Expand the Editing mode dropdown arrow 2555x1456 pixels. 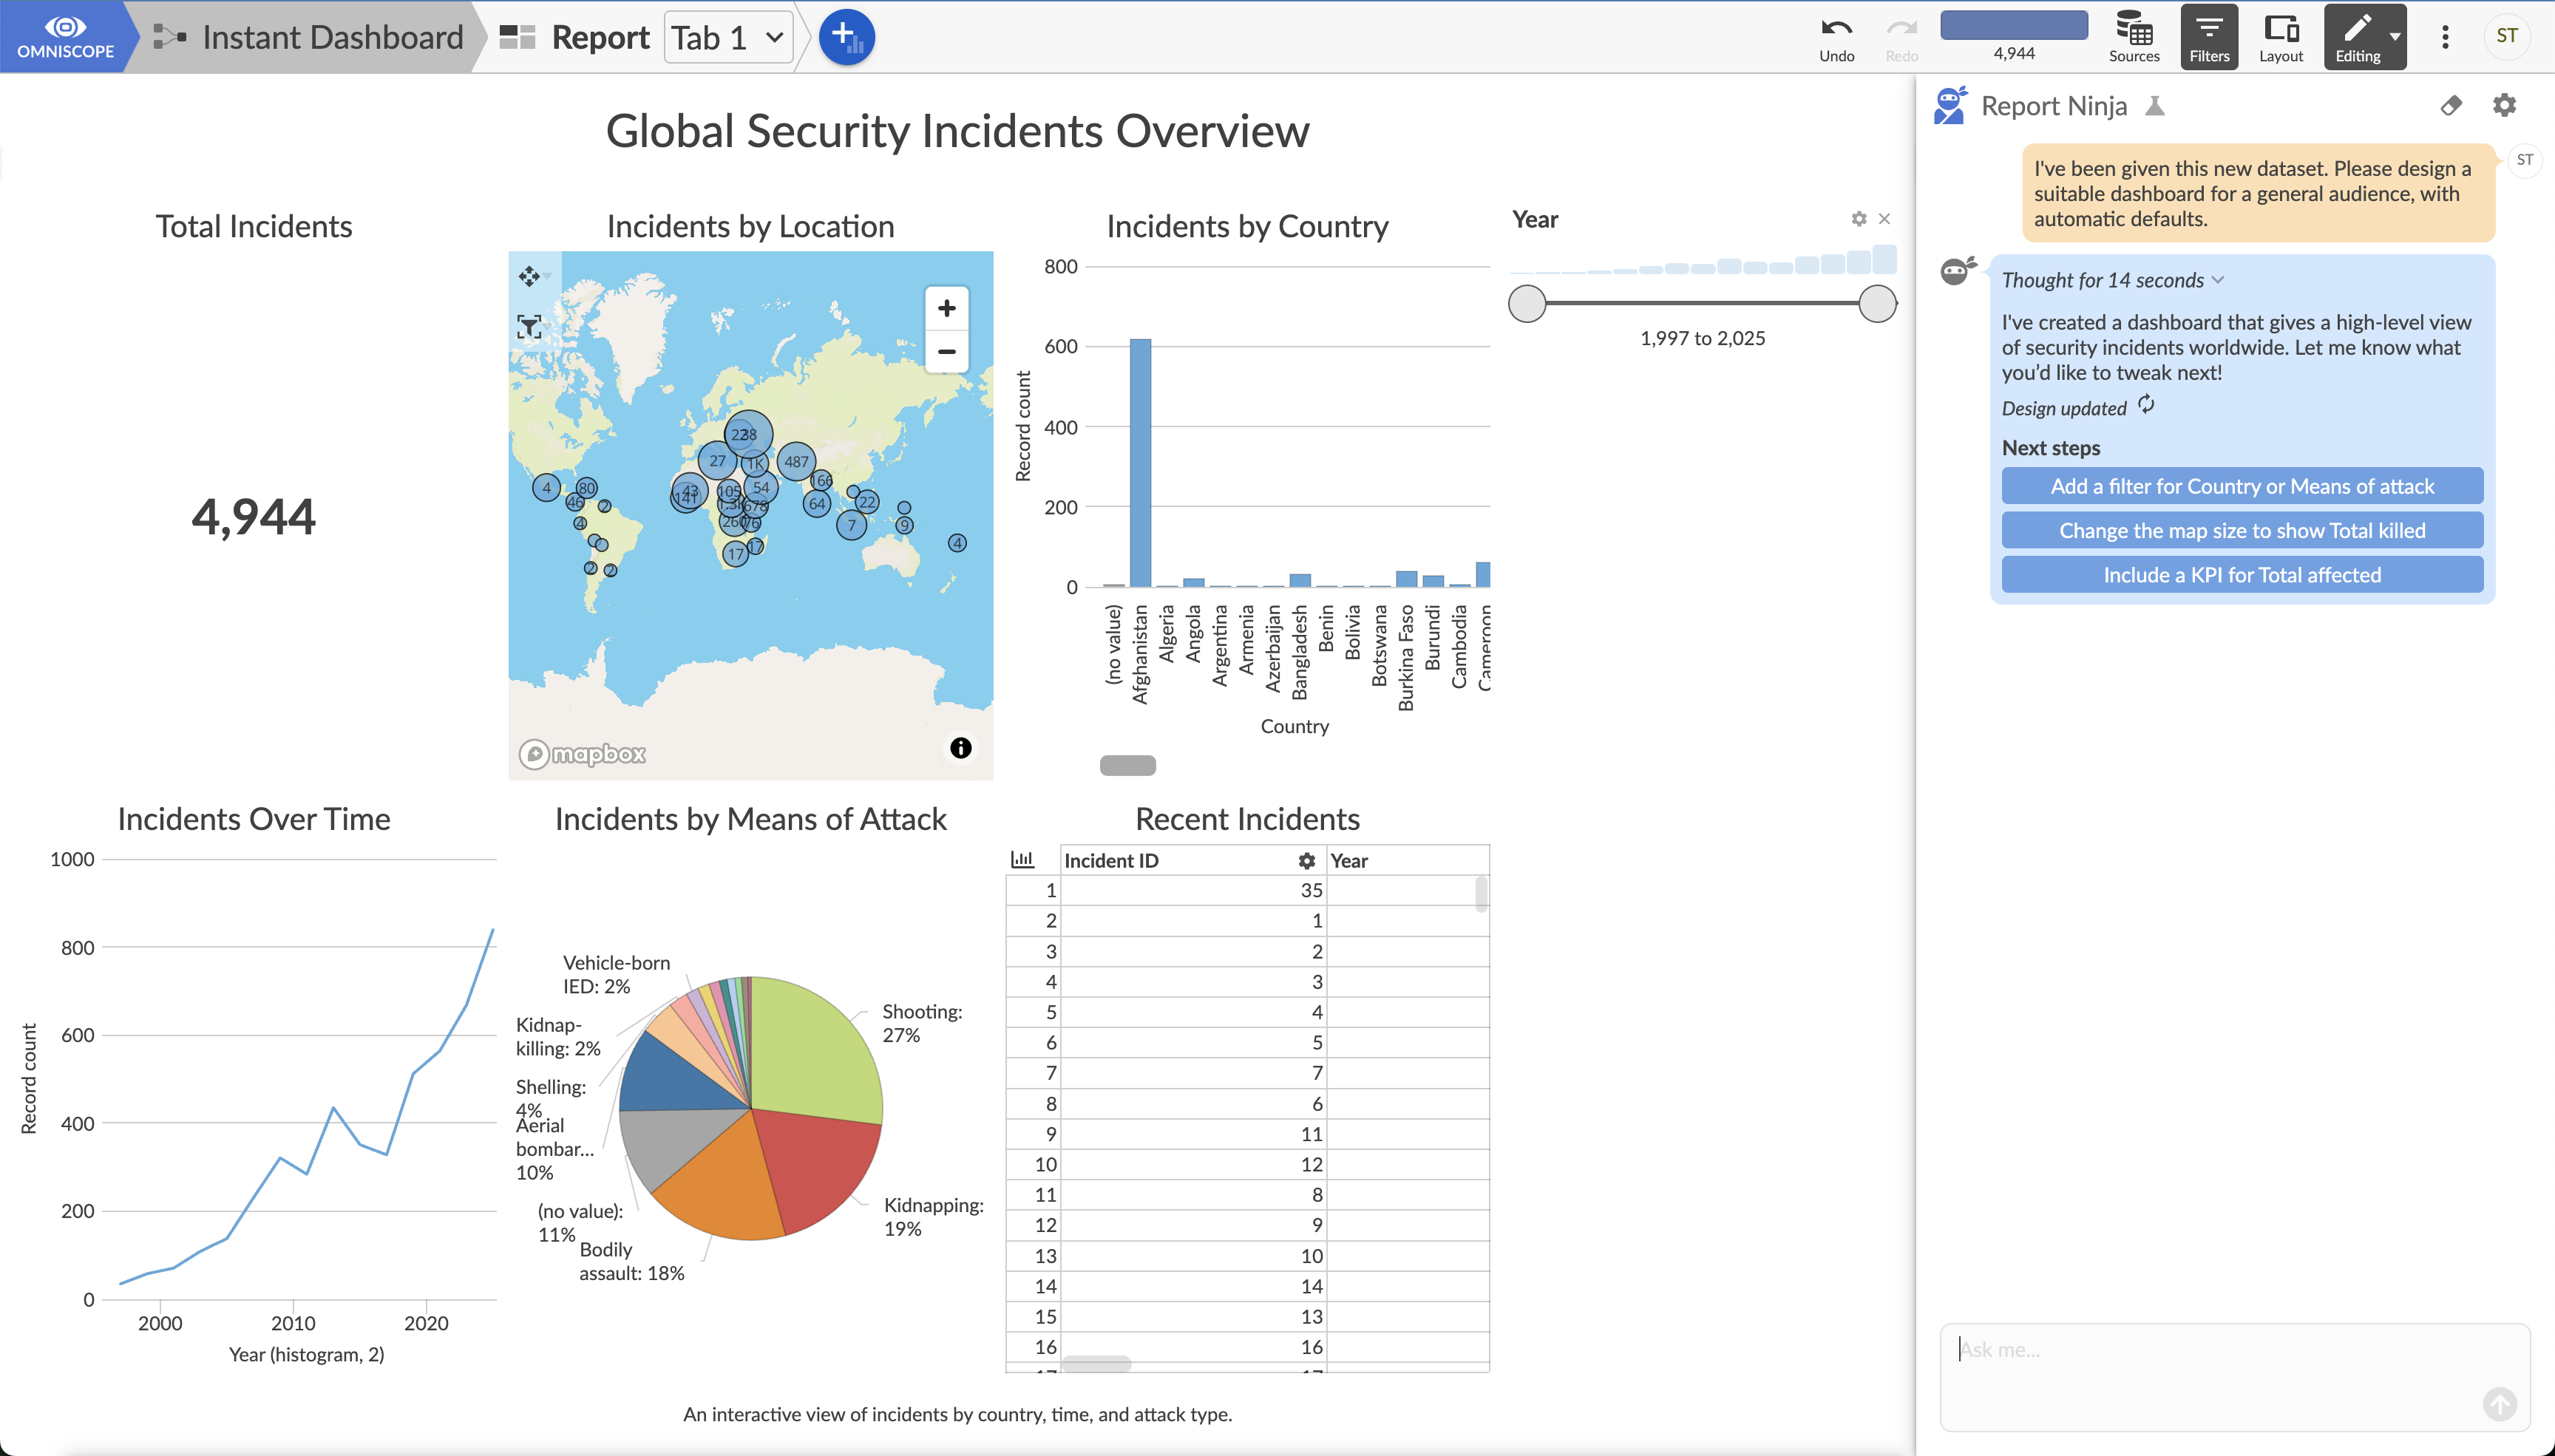point(2394,36)
